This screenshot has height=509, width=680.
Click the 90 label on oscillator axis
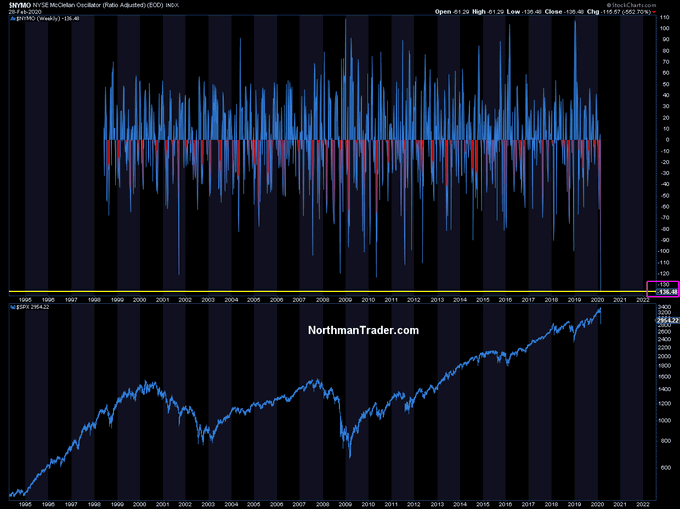coord(664,39)
